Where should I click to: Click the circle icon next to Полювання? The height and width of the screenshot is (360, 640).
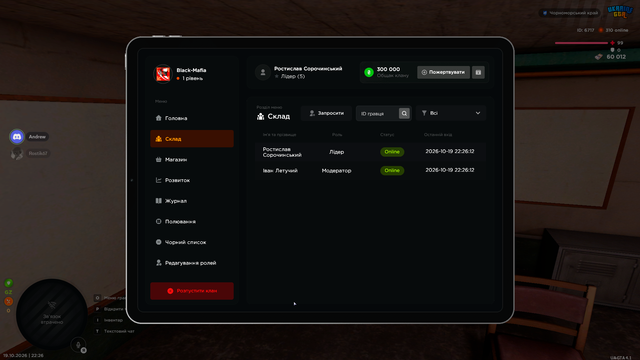click(158, 222)
